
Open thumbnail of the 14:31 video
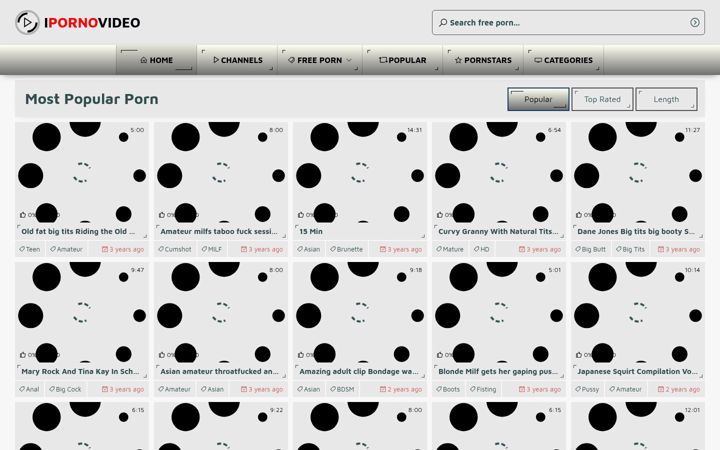360,172
